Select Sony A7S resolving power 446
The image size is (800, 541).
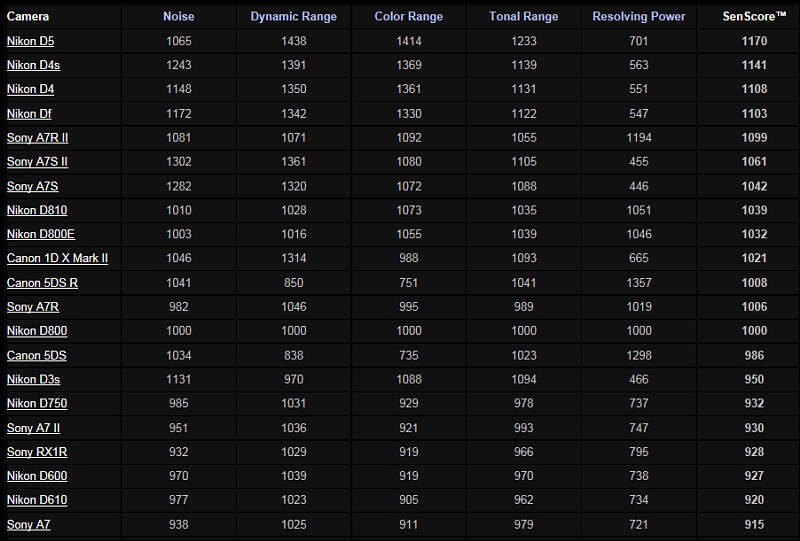click(639, 186)
